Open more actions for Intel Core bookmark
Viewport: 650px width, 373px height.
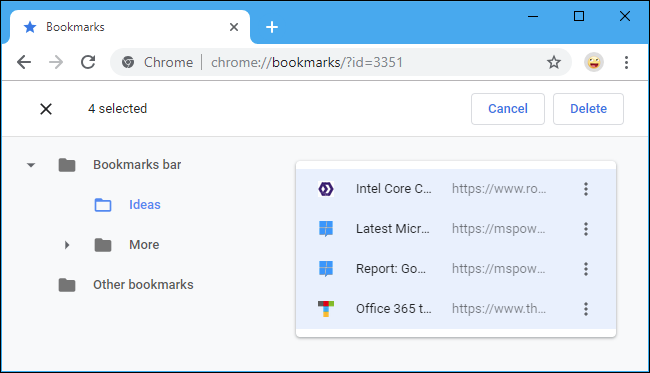click(586, 189)
